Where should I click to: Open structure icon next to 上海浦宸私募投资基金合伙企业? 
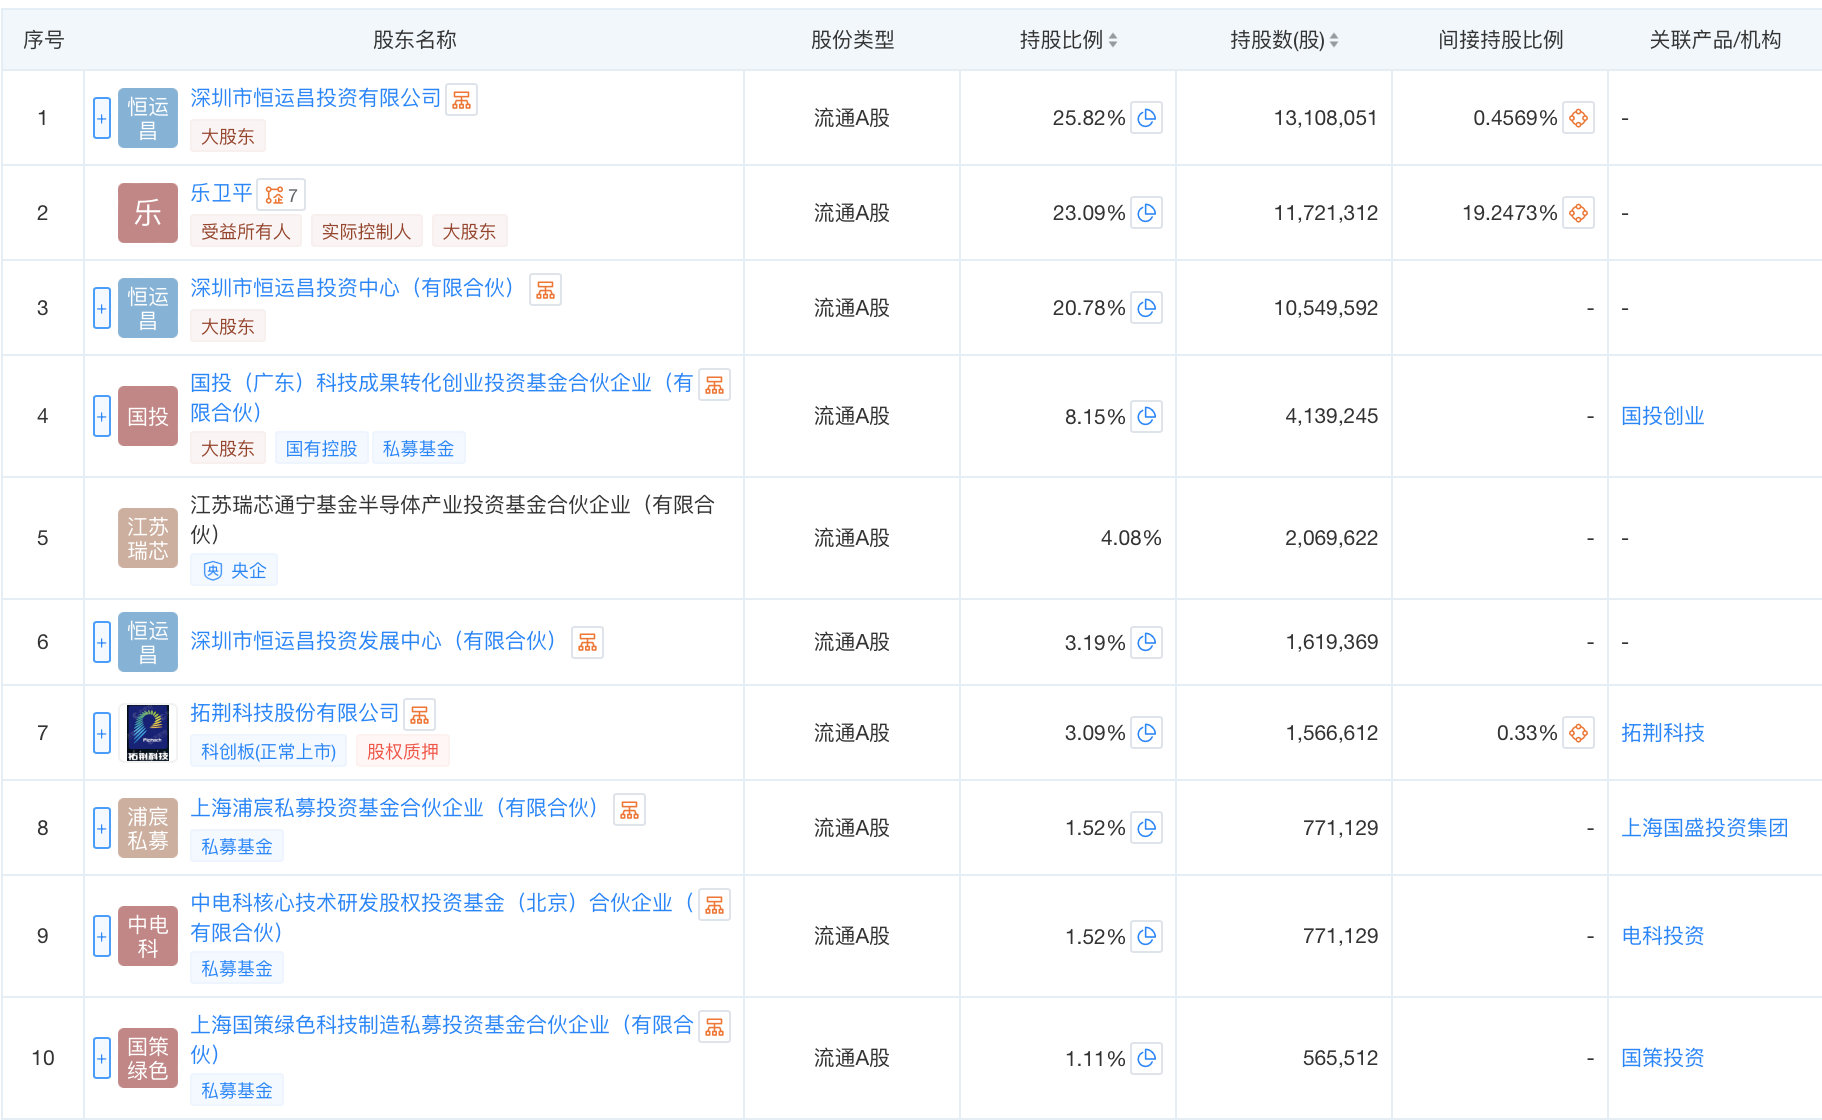629,810
